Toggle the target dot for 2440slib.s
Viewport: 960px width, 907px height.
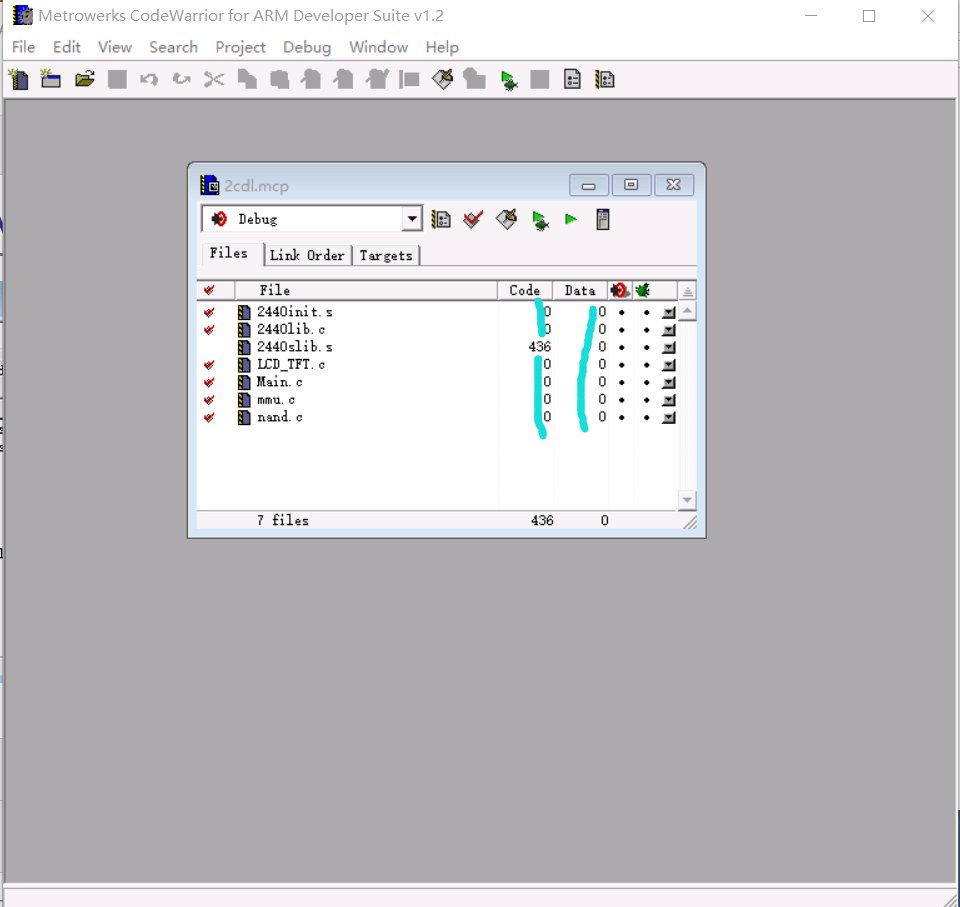621,348
